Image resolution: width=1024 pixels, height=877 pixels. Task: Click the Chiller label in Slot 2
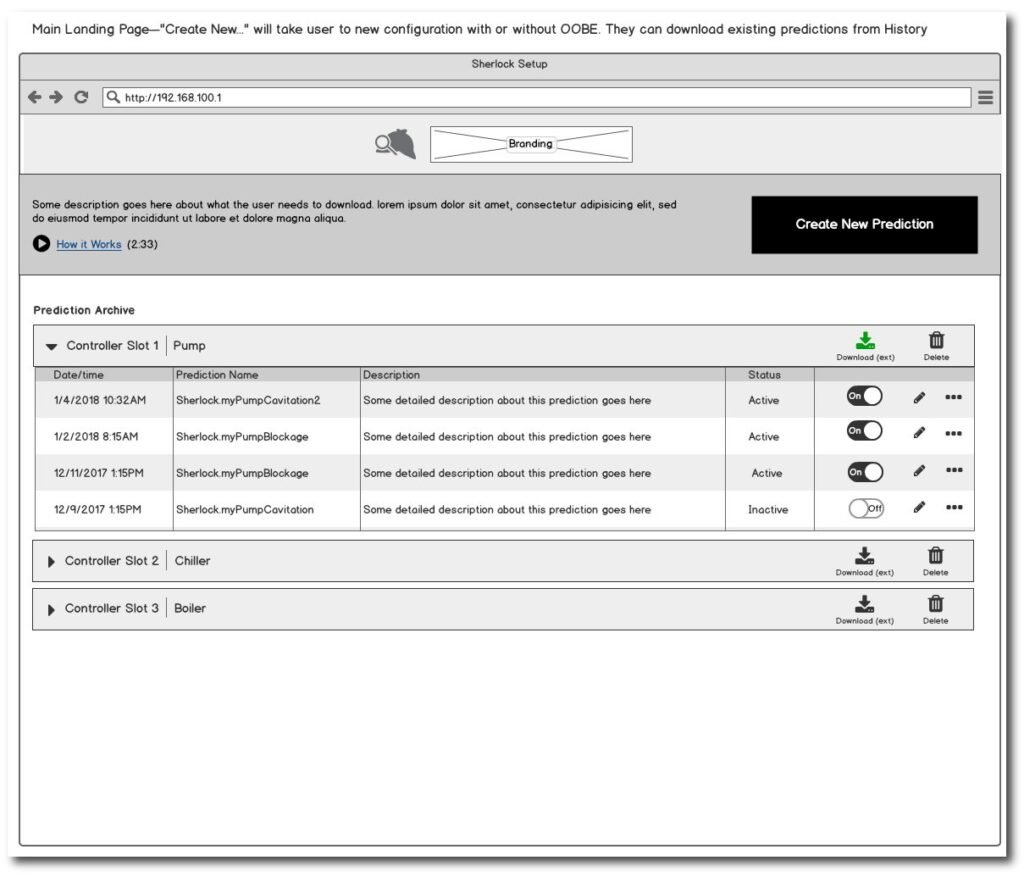tap(192, 561)
